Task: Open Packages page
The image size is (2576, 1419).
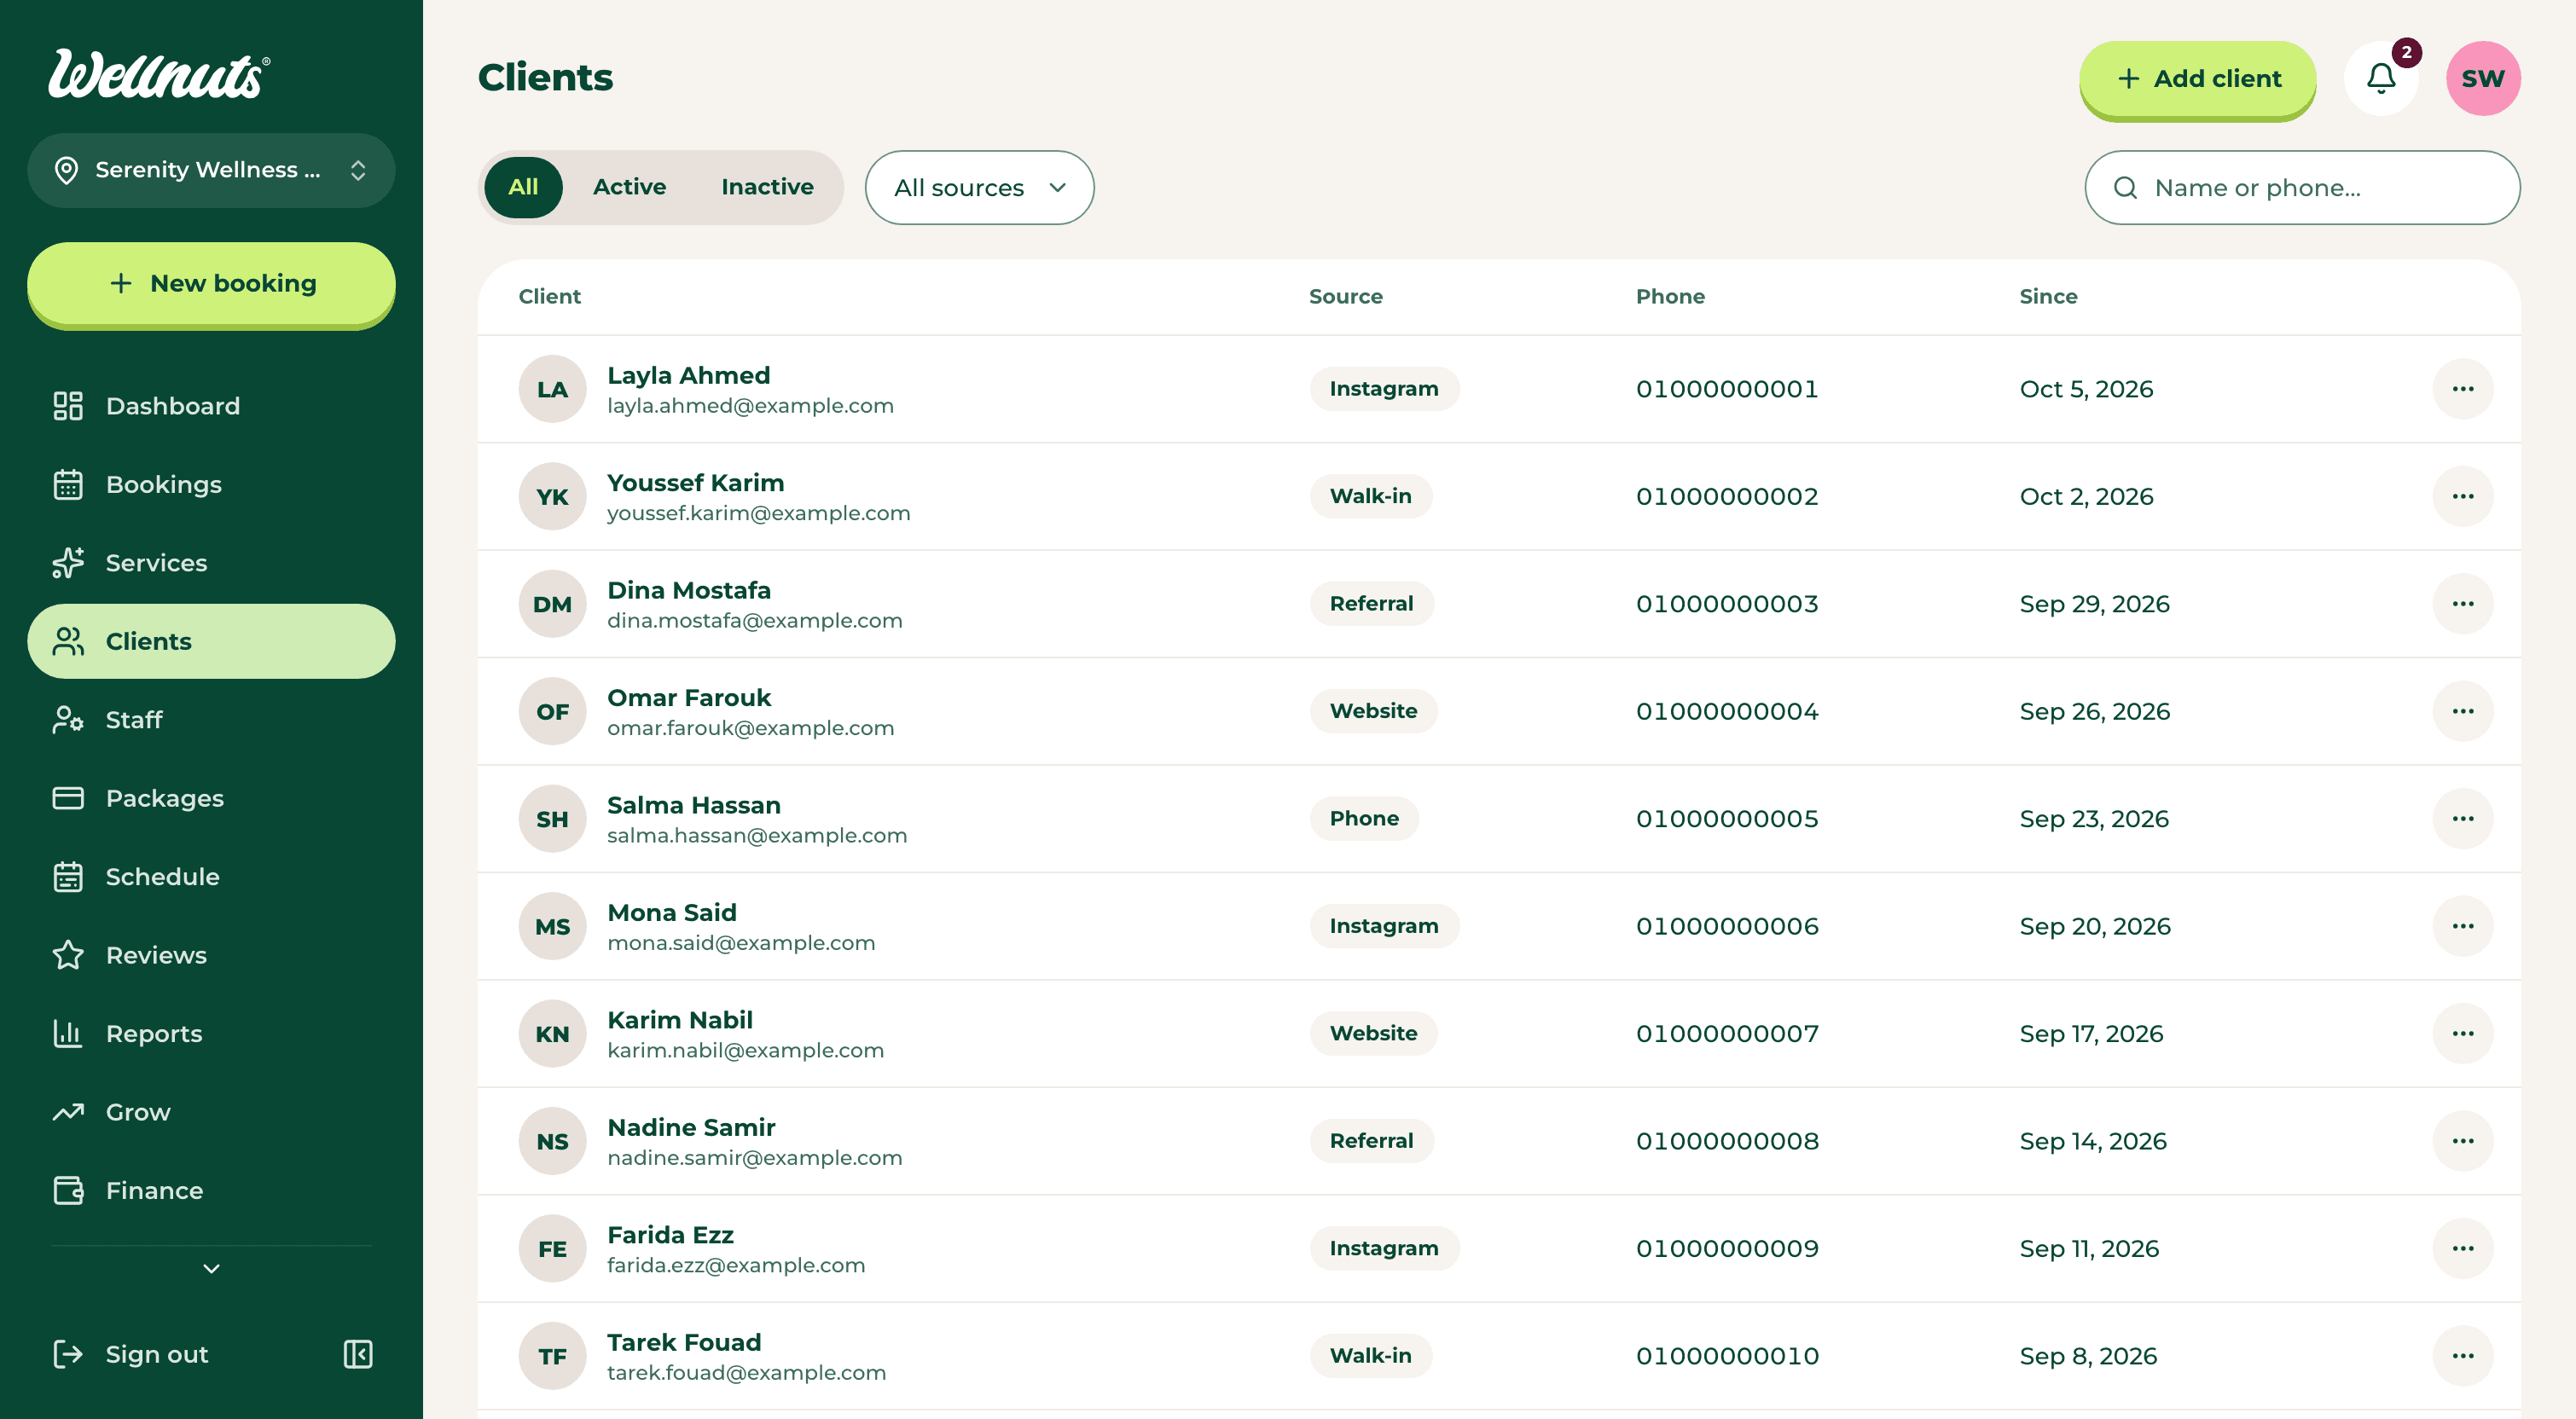Action: pyautogui.click(x=211, y=798)
